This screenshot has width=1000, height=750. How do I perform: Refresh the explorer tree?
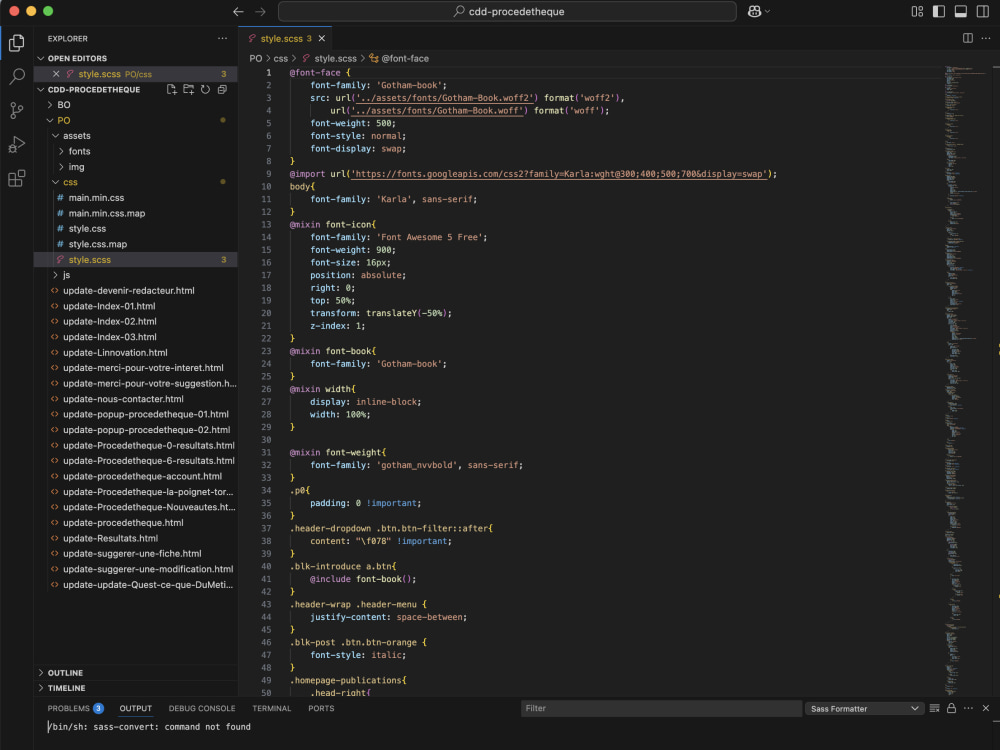(205, 89)
